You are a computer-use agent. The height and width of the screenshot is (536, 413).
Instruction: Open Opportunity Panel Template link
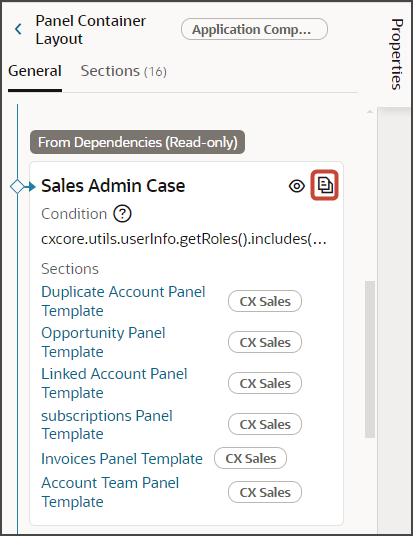point(103,342)
